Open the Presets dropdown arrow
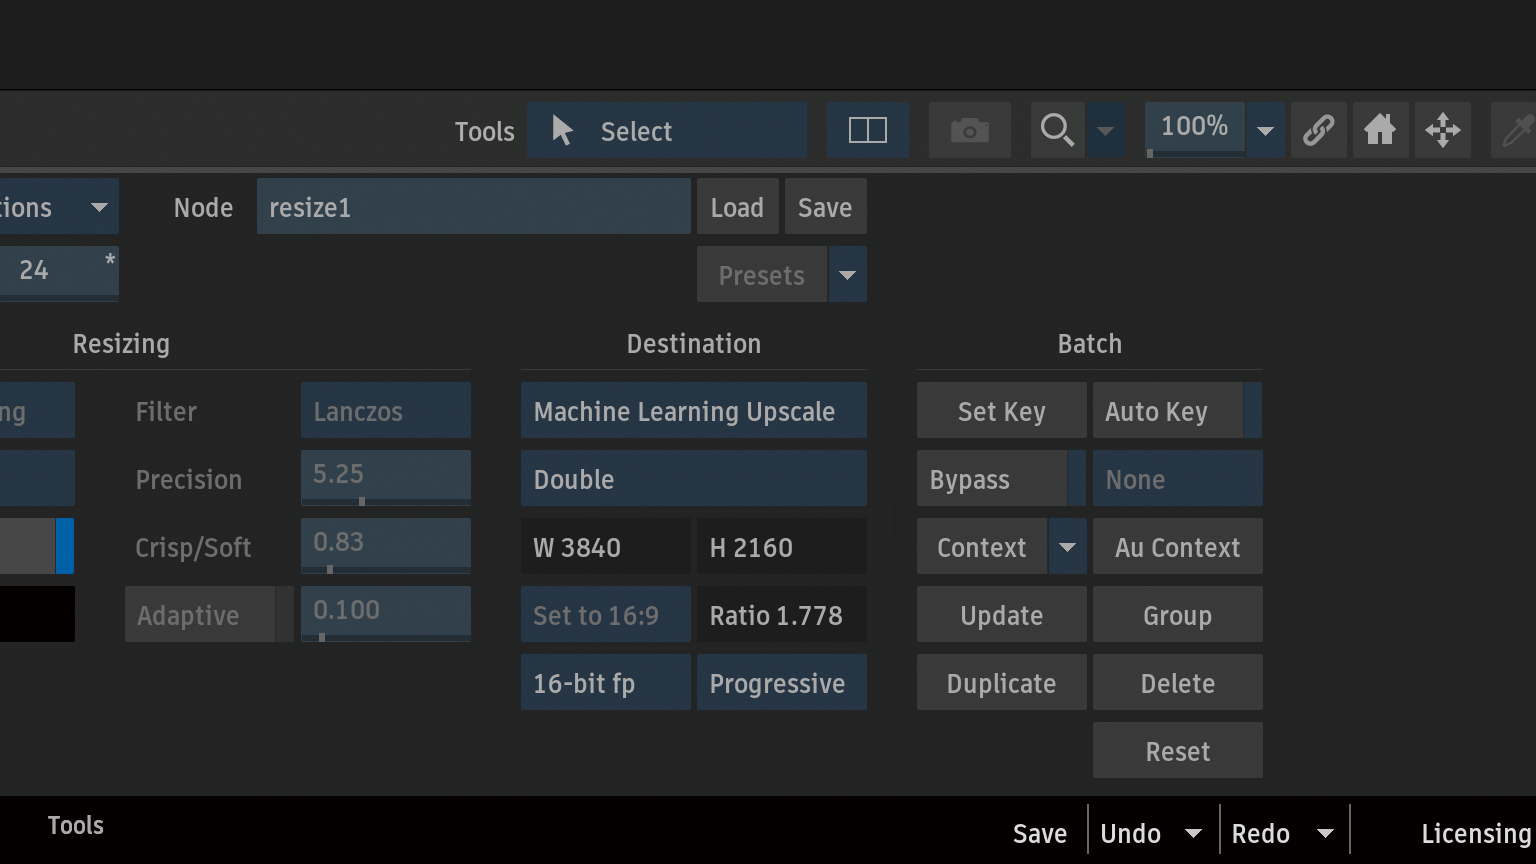The image size is (1536, 864). (847, 275)
